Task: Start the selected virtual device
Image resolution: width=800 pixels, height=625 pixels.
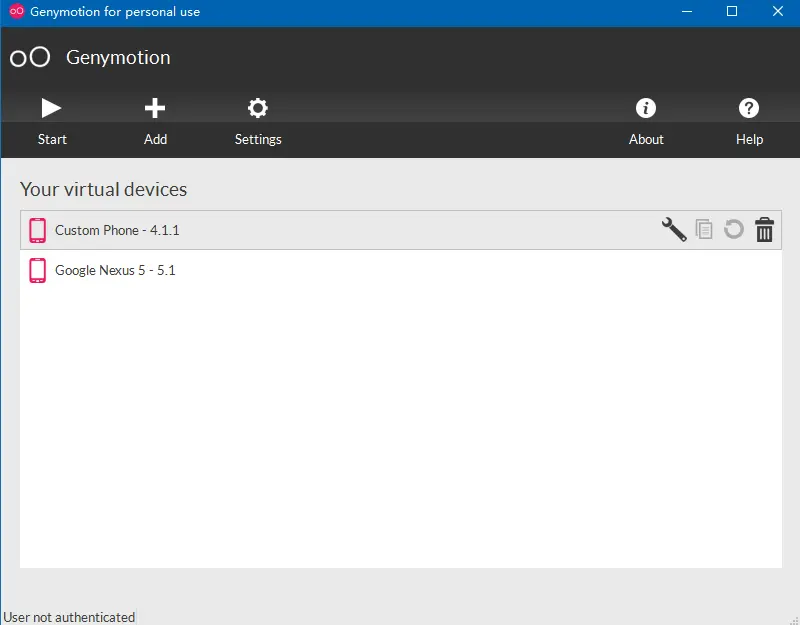Action: (x=52, y=121)
